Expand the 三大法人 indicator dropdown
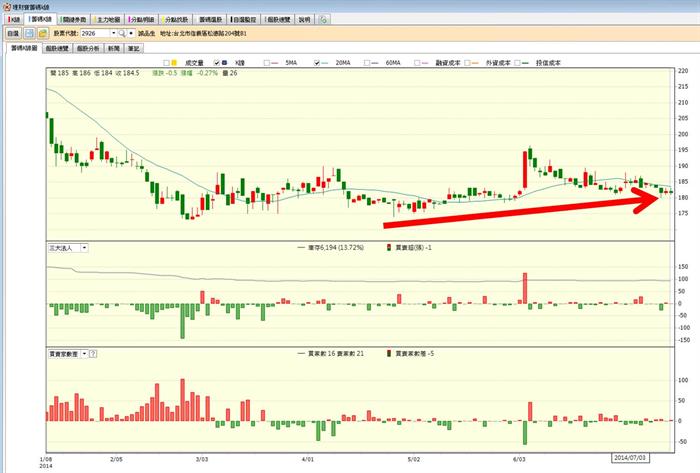This screenshot has width=700, height=473. (84, 248)
